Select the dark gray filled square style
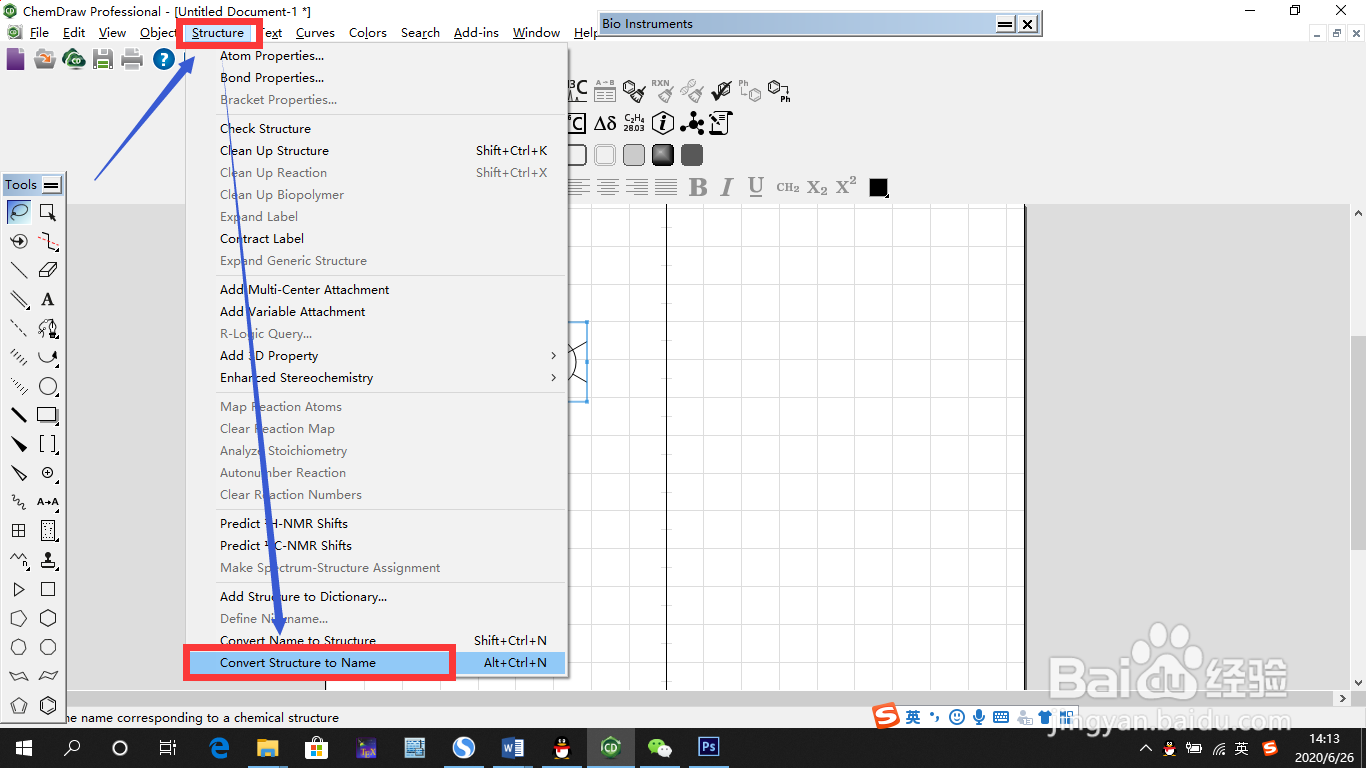Viewport: 1366px width, 768px height. (692, 155)
